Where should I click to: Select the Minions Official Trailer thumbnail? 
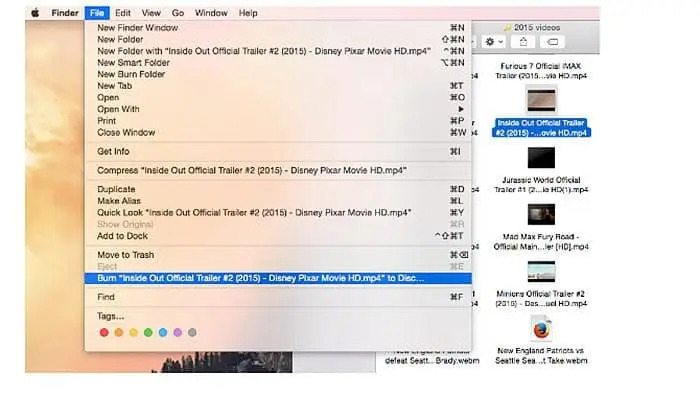[x=541, y=272]
